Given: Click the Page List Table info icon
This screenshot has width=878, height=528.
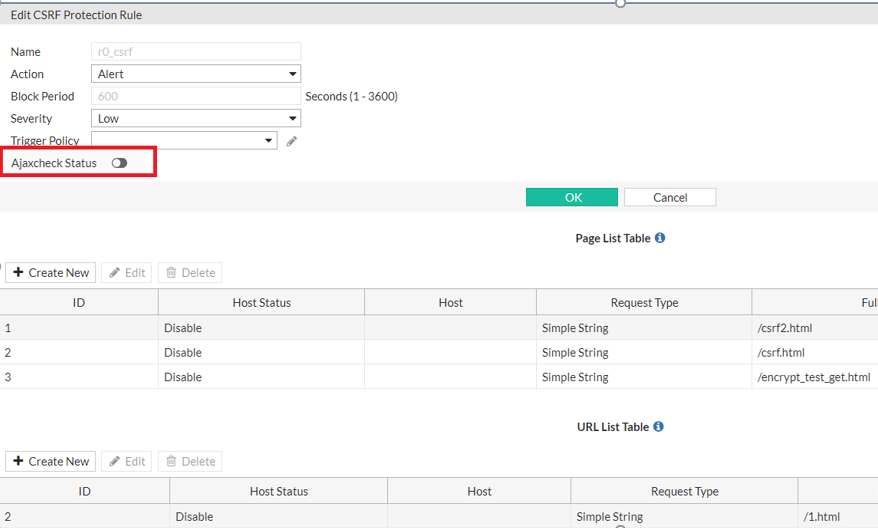Looking at the screenshot, I should [660, 238].
